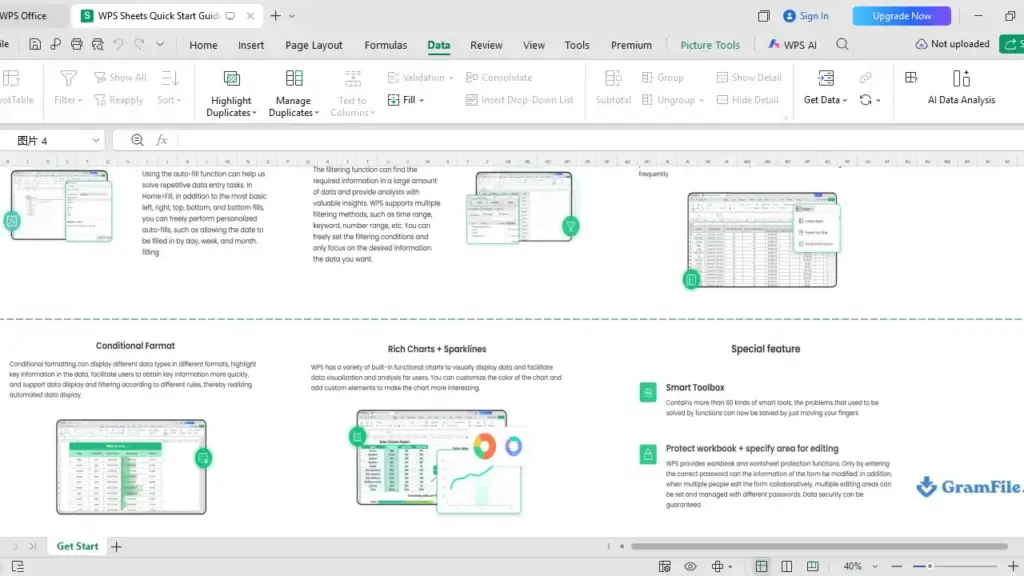Click the zoom magnifier icon beside the name box
Image resolution: width=1024 pixels, height=576 pixels.
tap(137, 140)
